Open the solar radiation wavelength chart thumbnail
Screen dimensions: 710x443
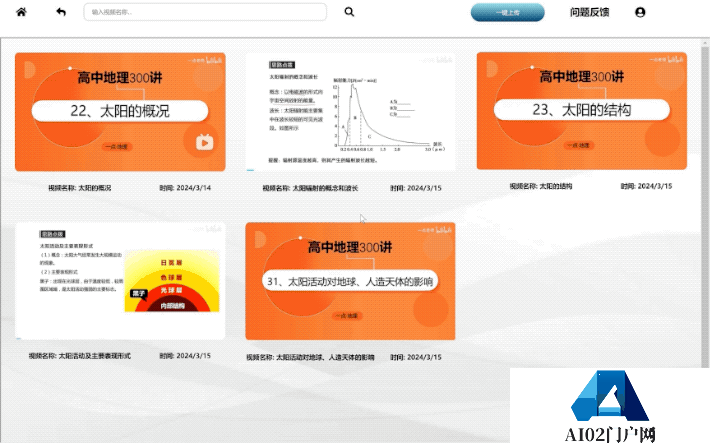[350, 112]
